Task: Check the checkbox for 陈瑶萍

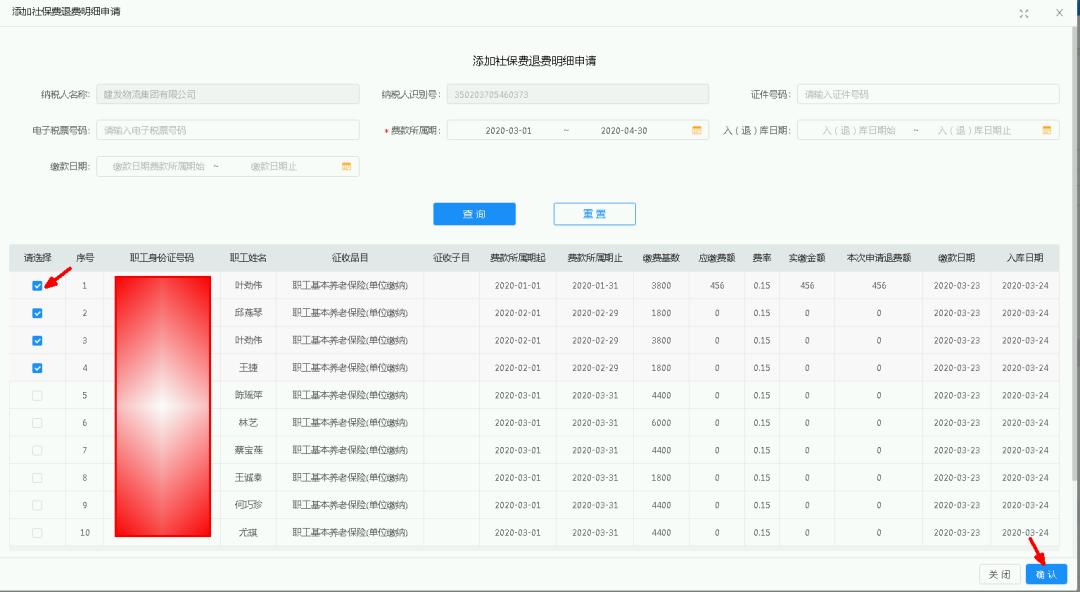Action: [x=36, y=395]
